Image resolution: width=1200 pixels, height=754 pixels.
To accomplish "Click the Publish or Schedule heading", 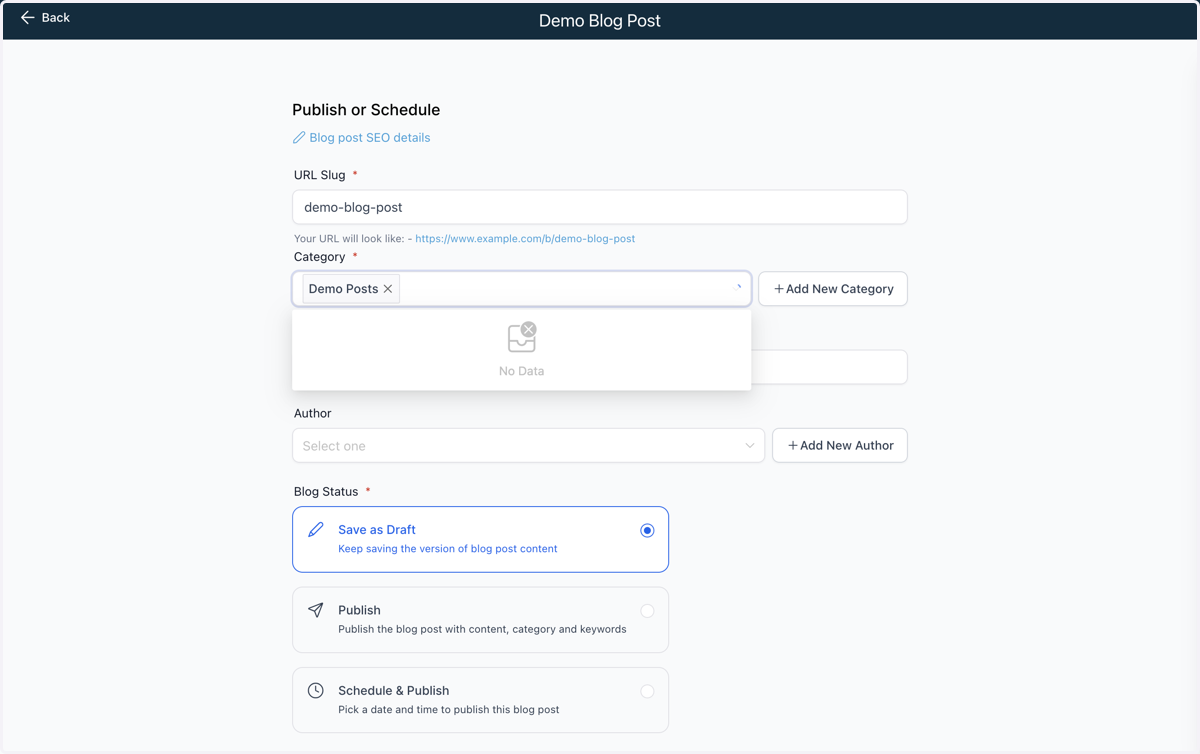I will (x=366, y=110).
